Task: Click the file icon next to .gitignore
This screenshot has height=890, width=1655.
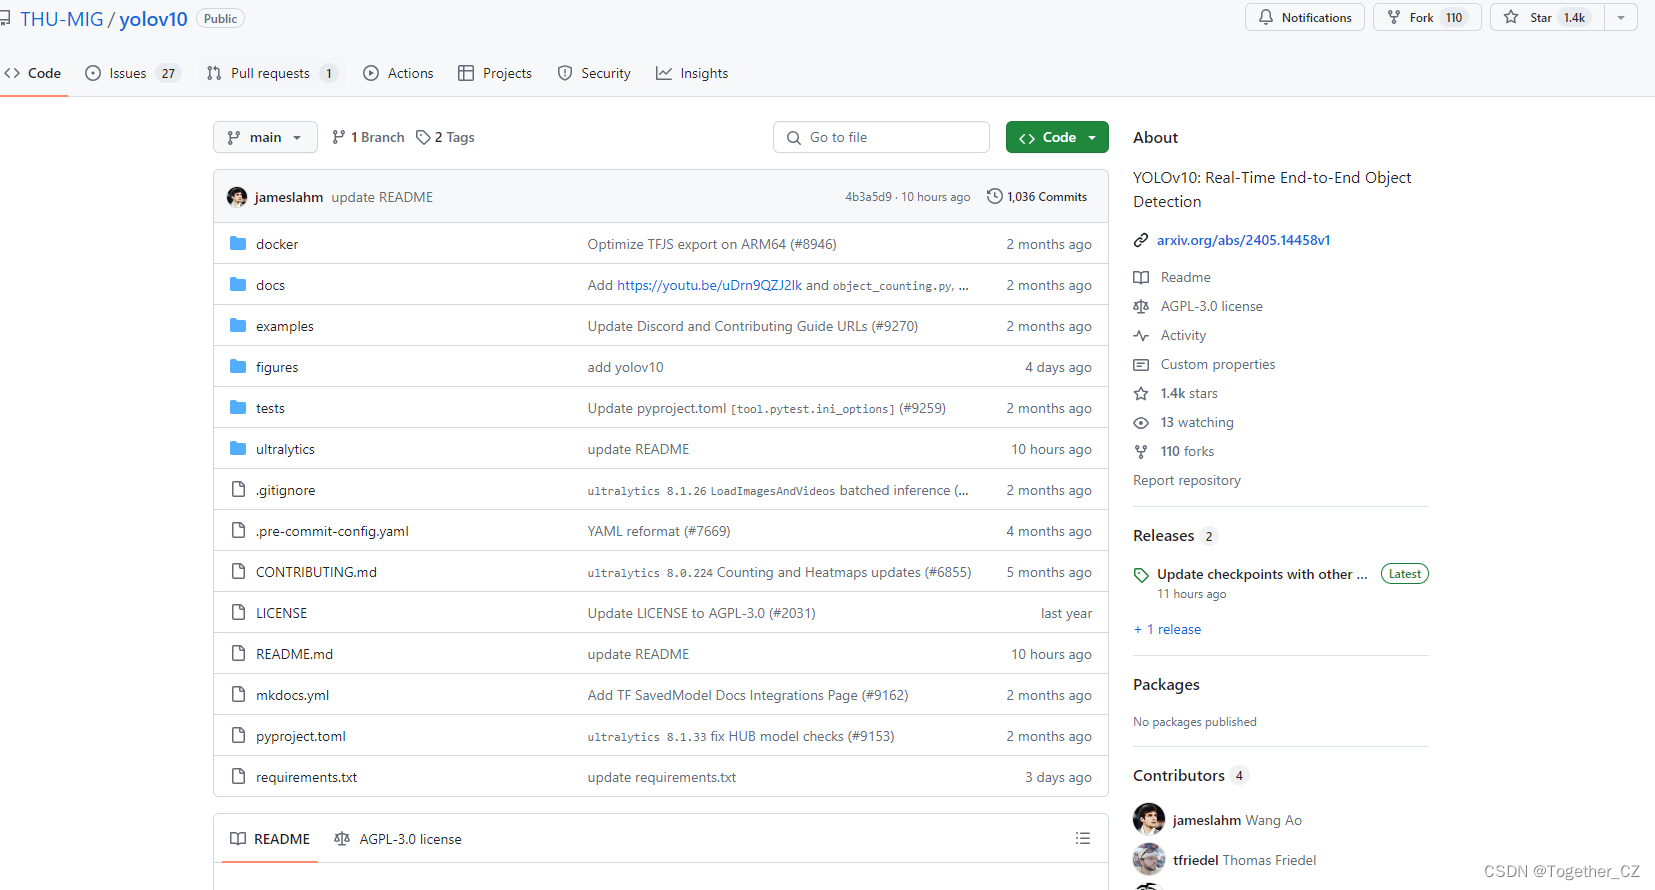Action: pyautogui.click(x=238, y=490)
